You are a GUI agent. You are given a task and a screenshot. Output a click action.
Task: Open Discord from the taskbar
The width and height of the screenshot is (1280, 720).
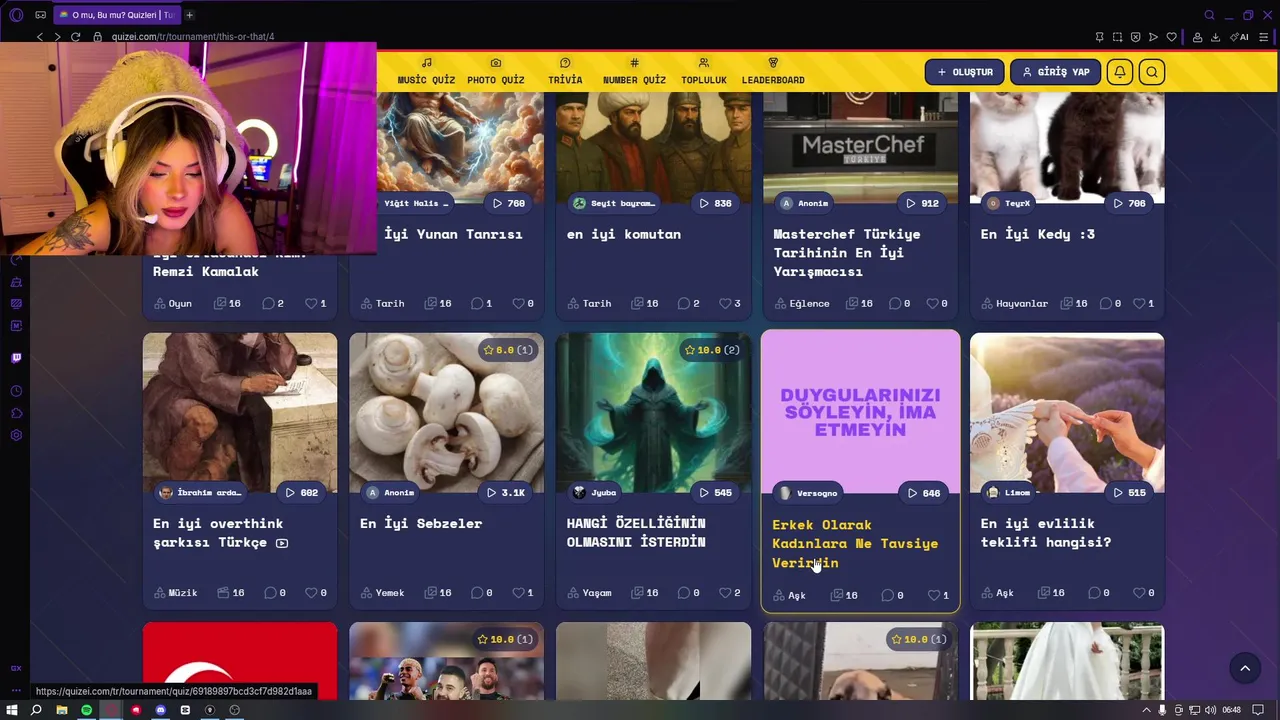pyautogui.click(x=160, y=710)
